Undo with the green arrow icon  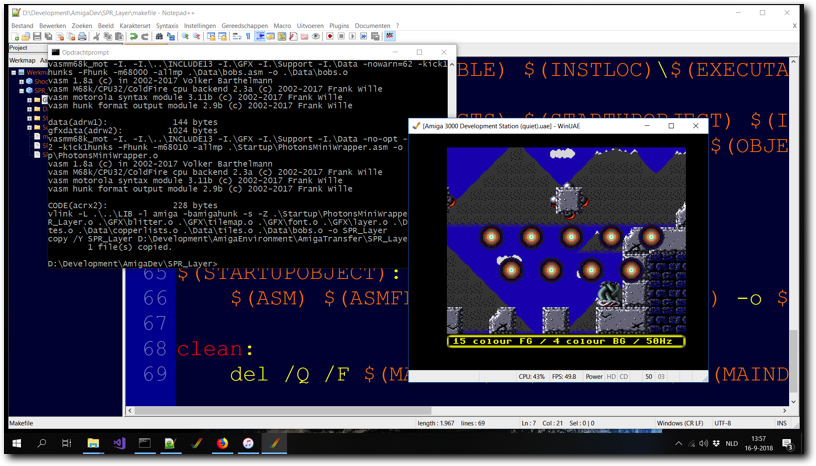(x=134, y=36)
